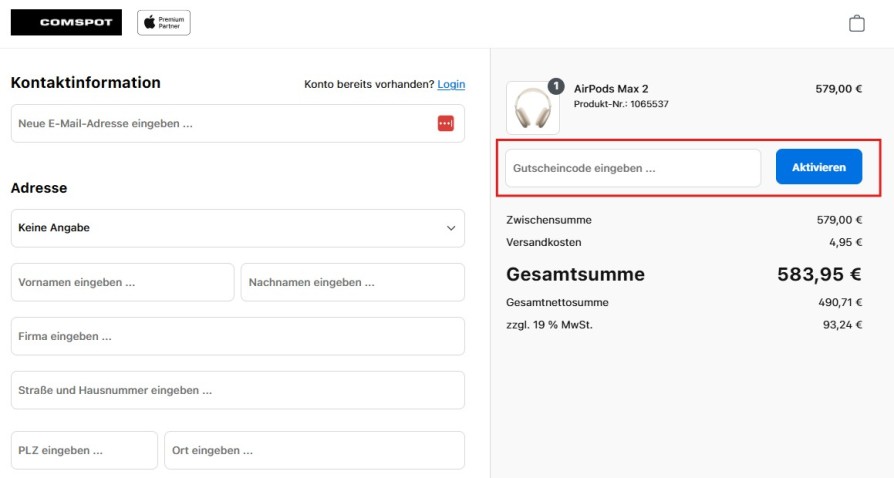The height and width of the screenshot is (478, 894).
Task: Click the Zwischensumme label
Action: coord(548,220)
